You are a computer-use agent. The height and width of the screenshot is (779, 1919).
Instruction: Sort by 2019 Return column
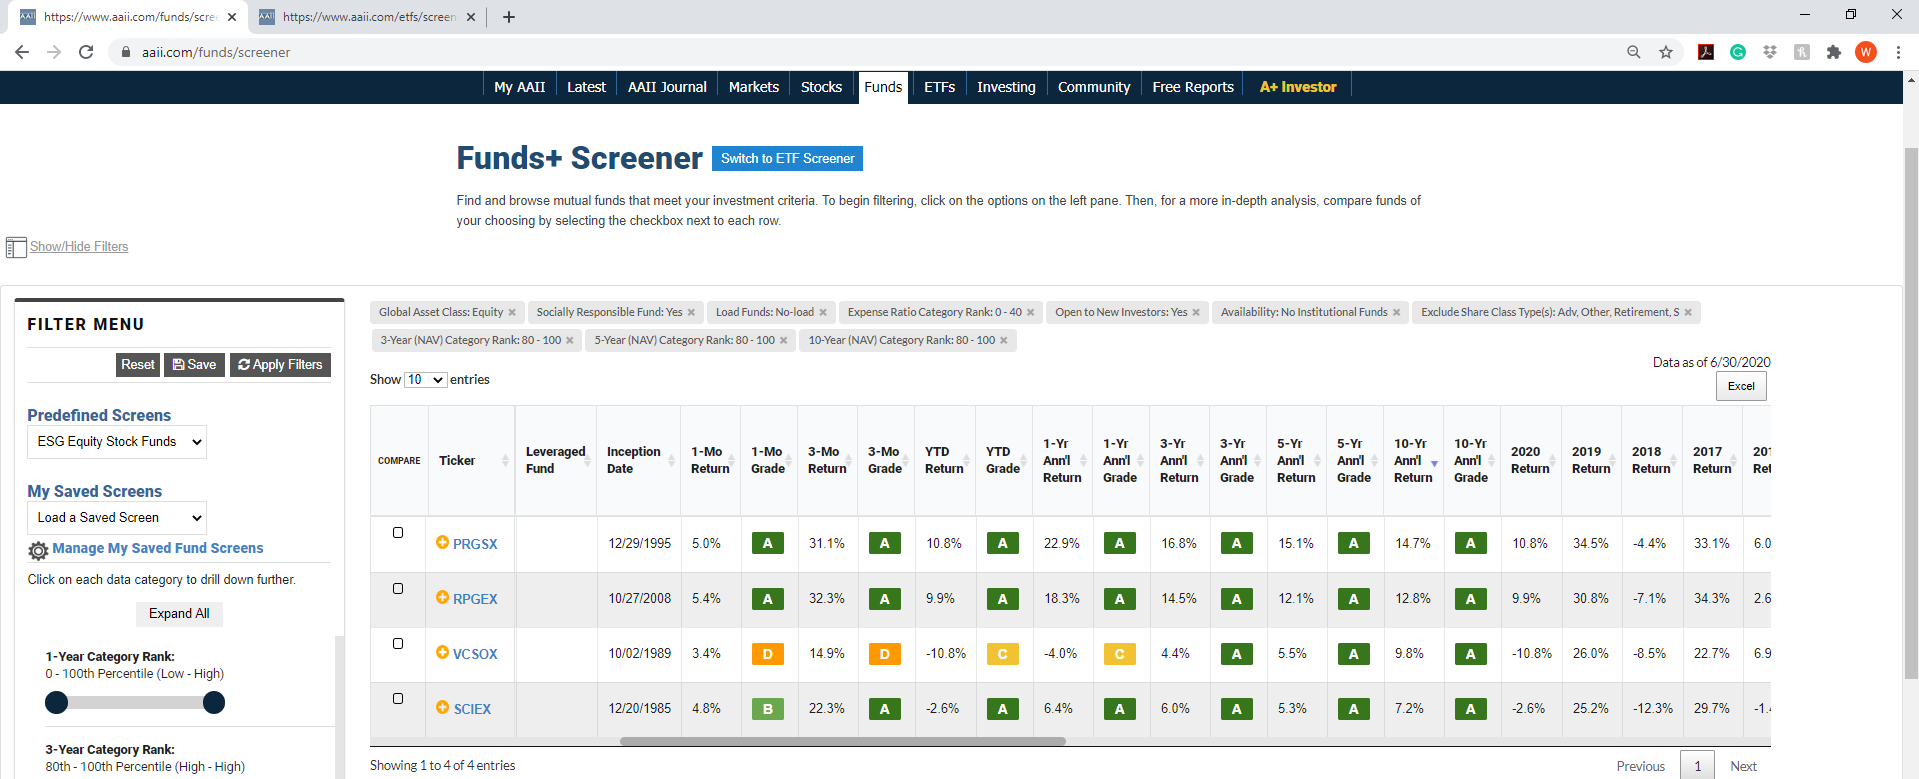[1592, 461]
